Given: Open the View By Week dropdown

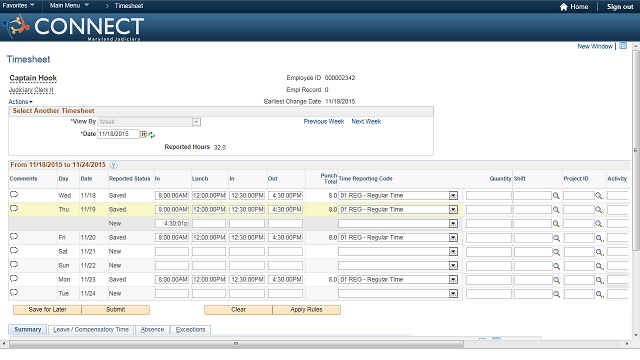Looking at the screenshot, I should [x=196, y=122].
